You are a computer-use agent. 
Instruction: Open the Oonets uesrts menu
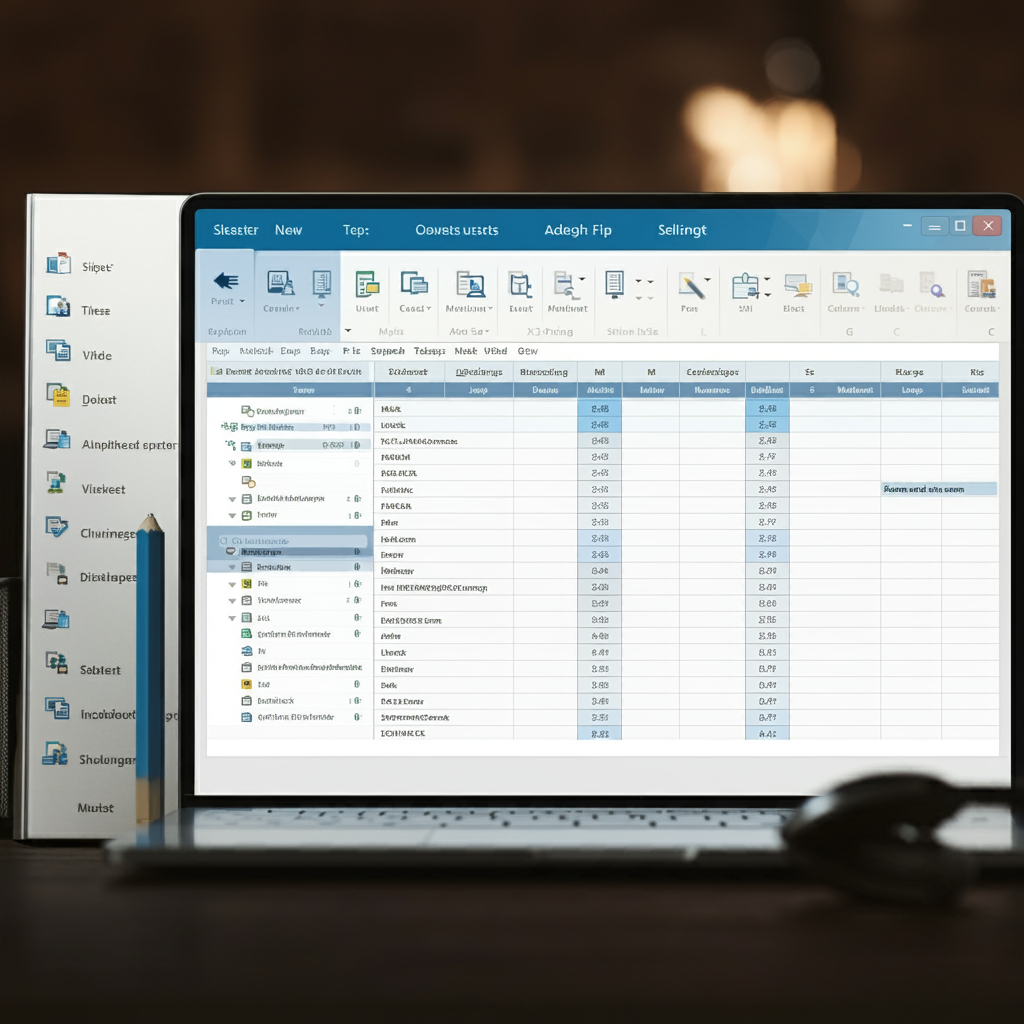pyautogui.click(x=456, y=230)
